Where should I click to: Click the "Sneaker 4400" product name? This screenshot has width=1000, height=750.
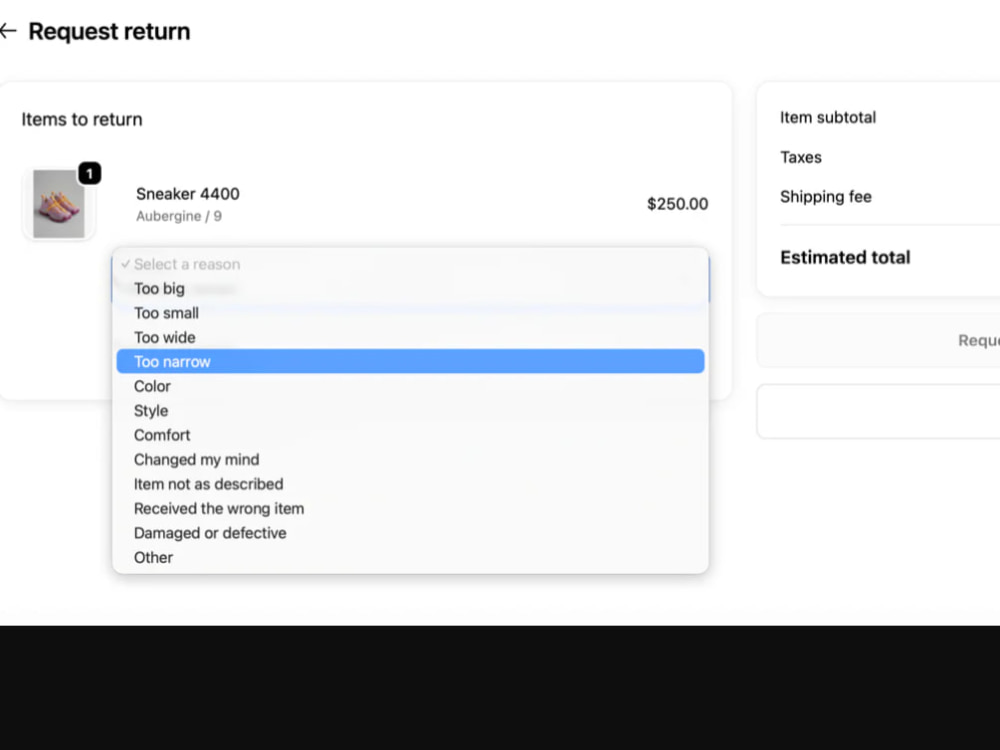click(x=188, y=194)
